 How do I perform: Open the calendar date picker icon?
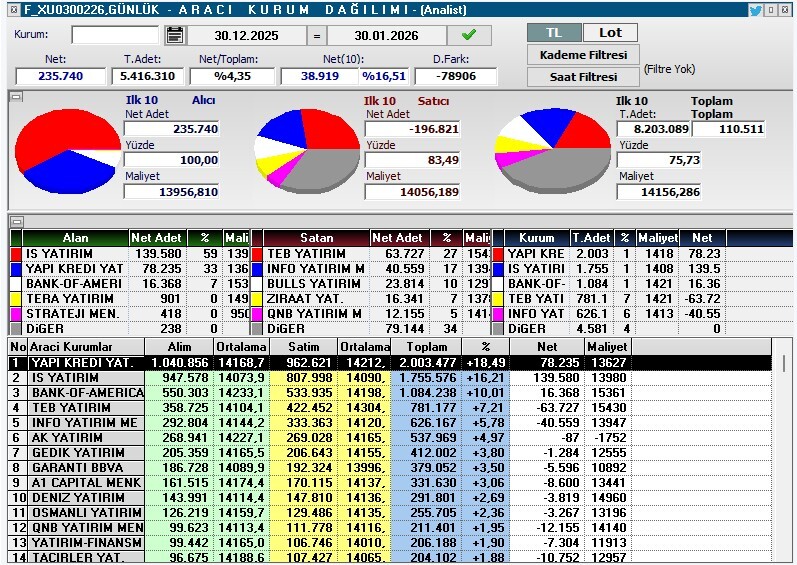175,35
